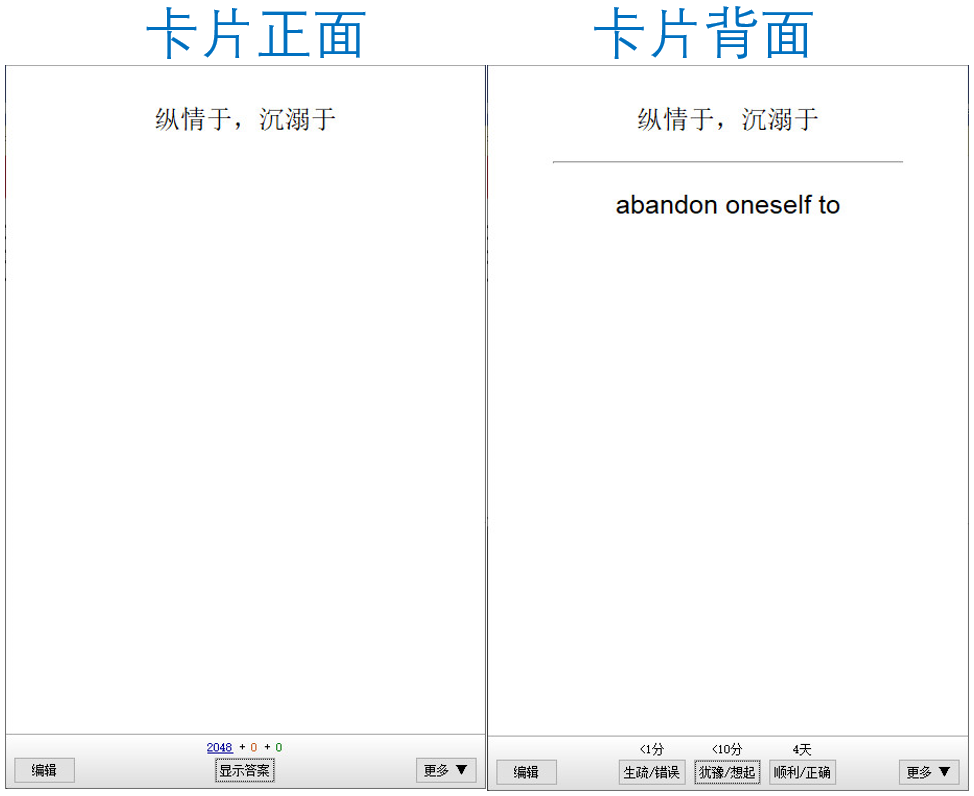
Task: Click the 2048 new cards count link
Action: pos(219,748)
